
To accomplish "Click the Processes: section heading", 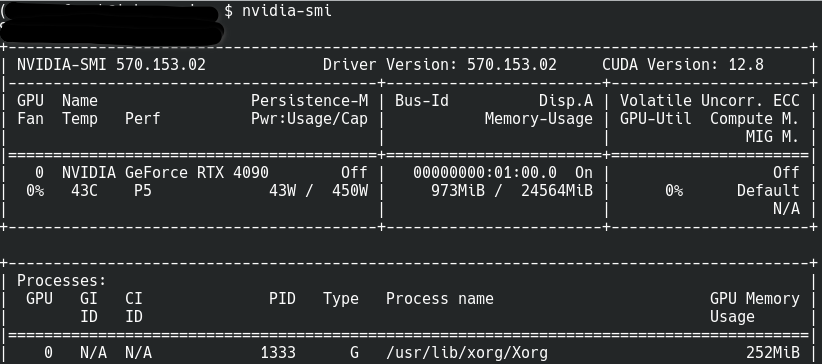I will point(62,281).
